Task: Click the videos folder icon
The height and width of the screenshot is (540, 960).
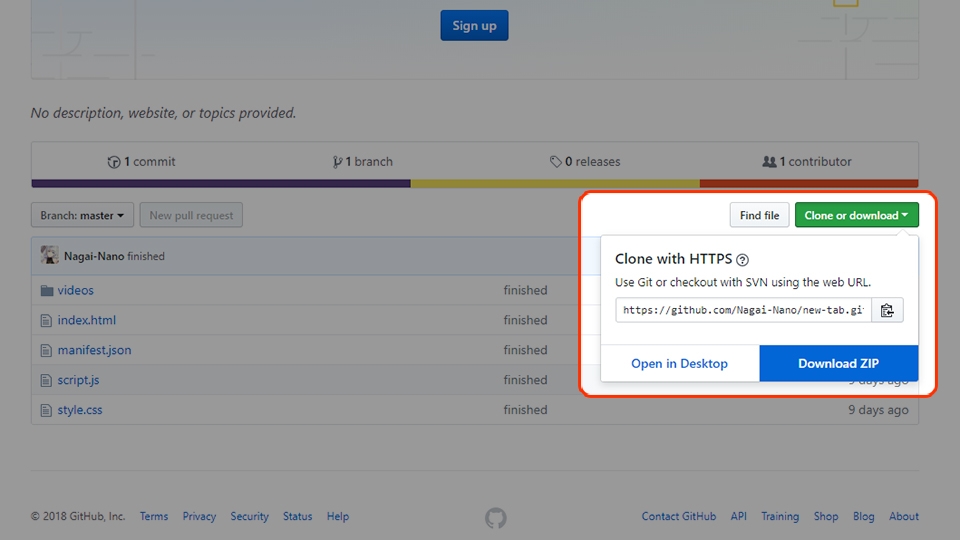Action: point(47,290)
